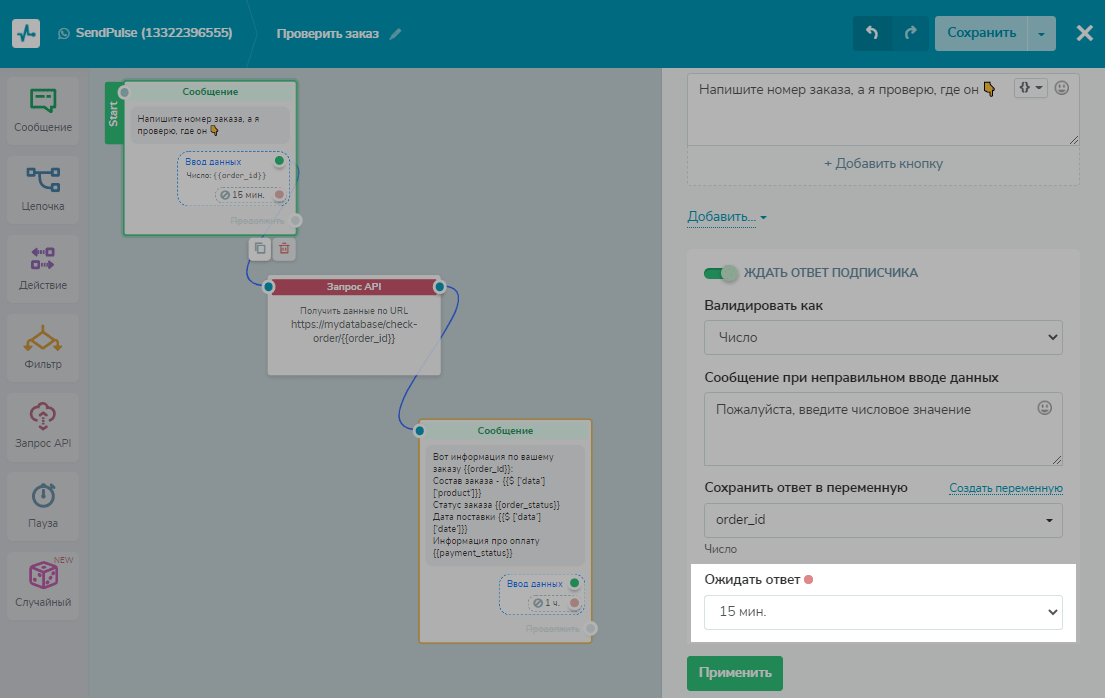Add a Действие block from sidebar
Viewport: 1105px width, 698px height.
[x=43, y=269]
